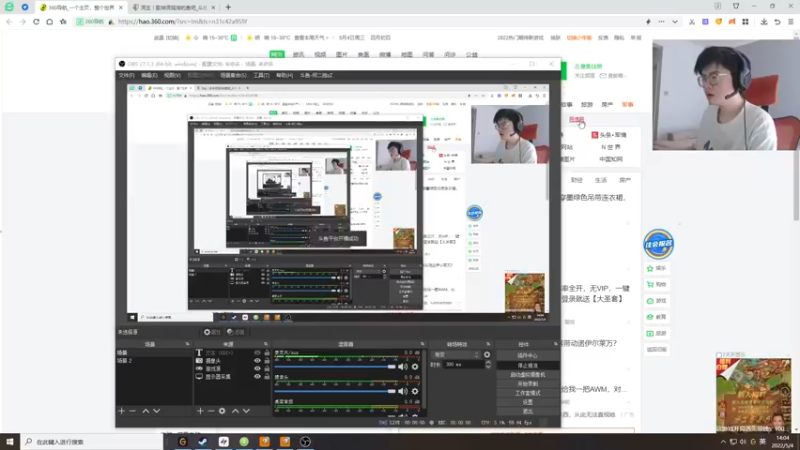The image size is (800, 450).
Task: Reload the browser page
Action: coord(36,21)
